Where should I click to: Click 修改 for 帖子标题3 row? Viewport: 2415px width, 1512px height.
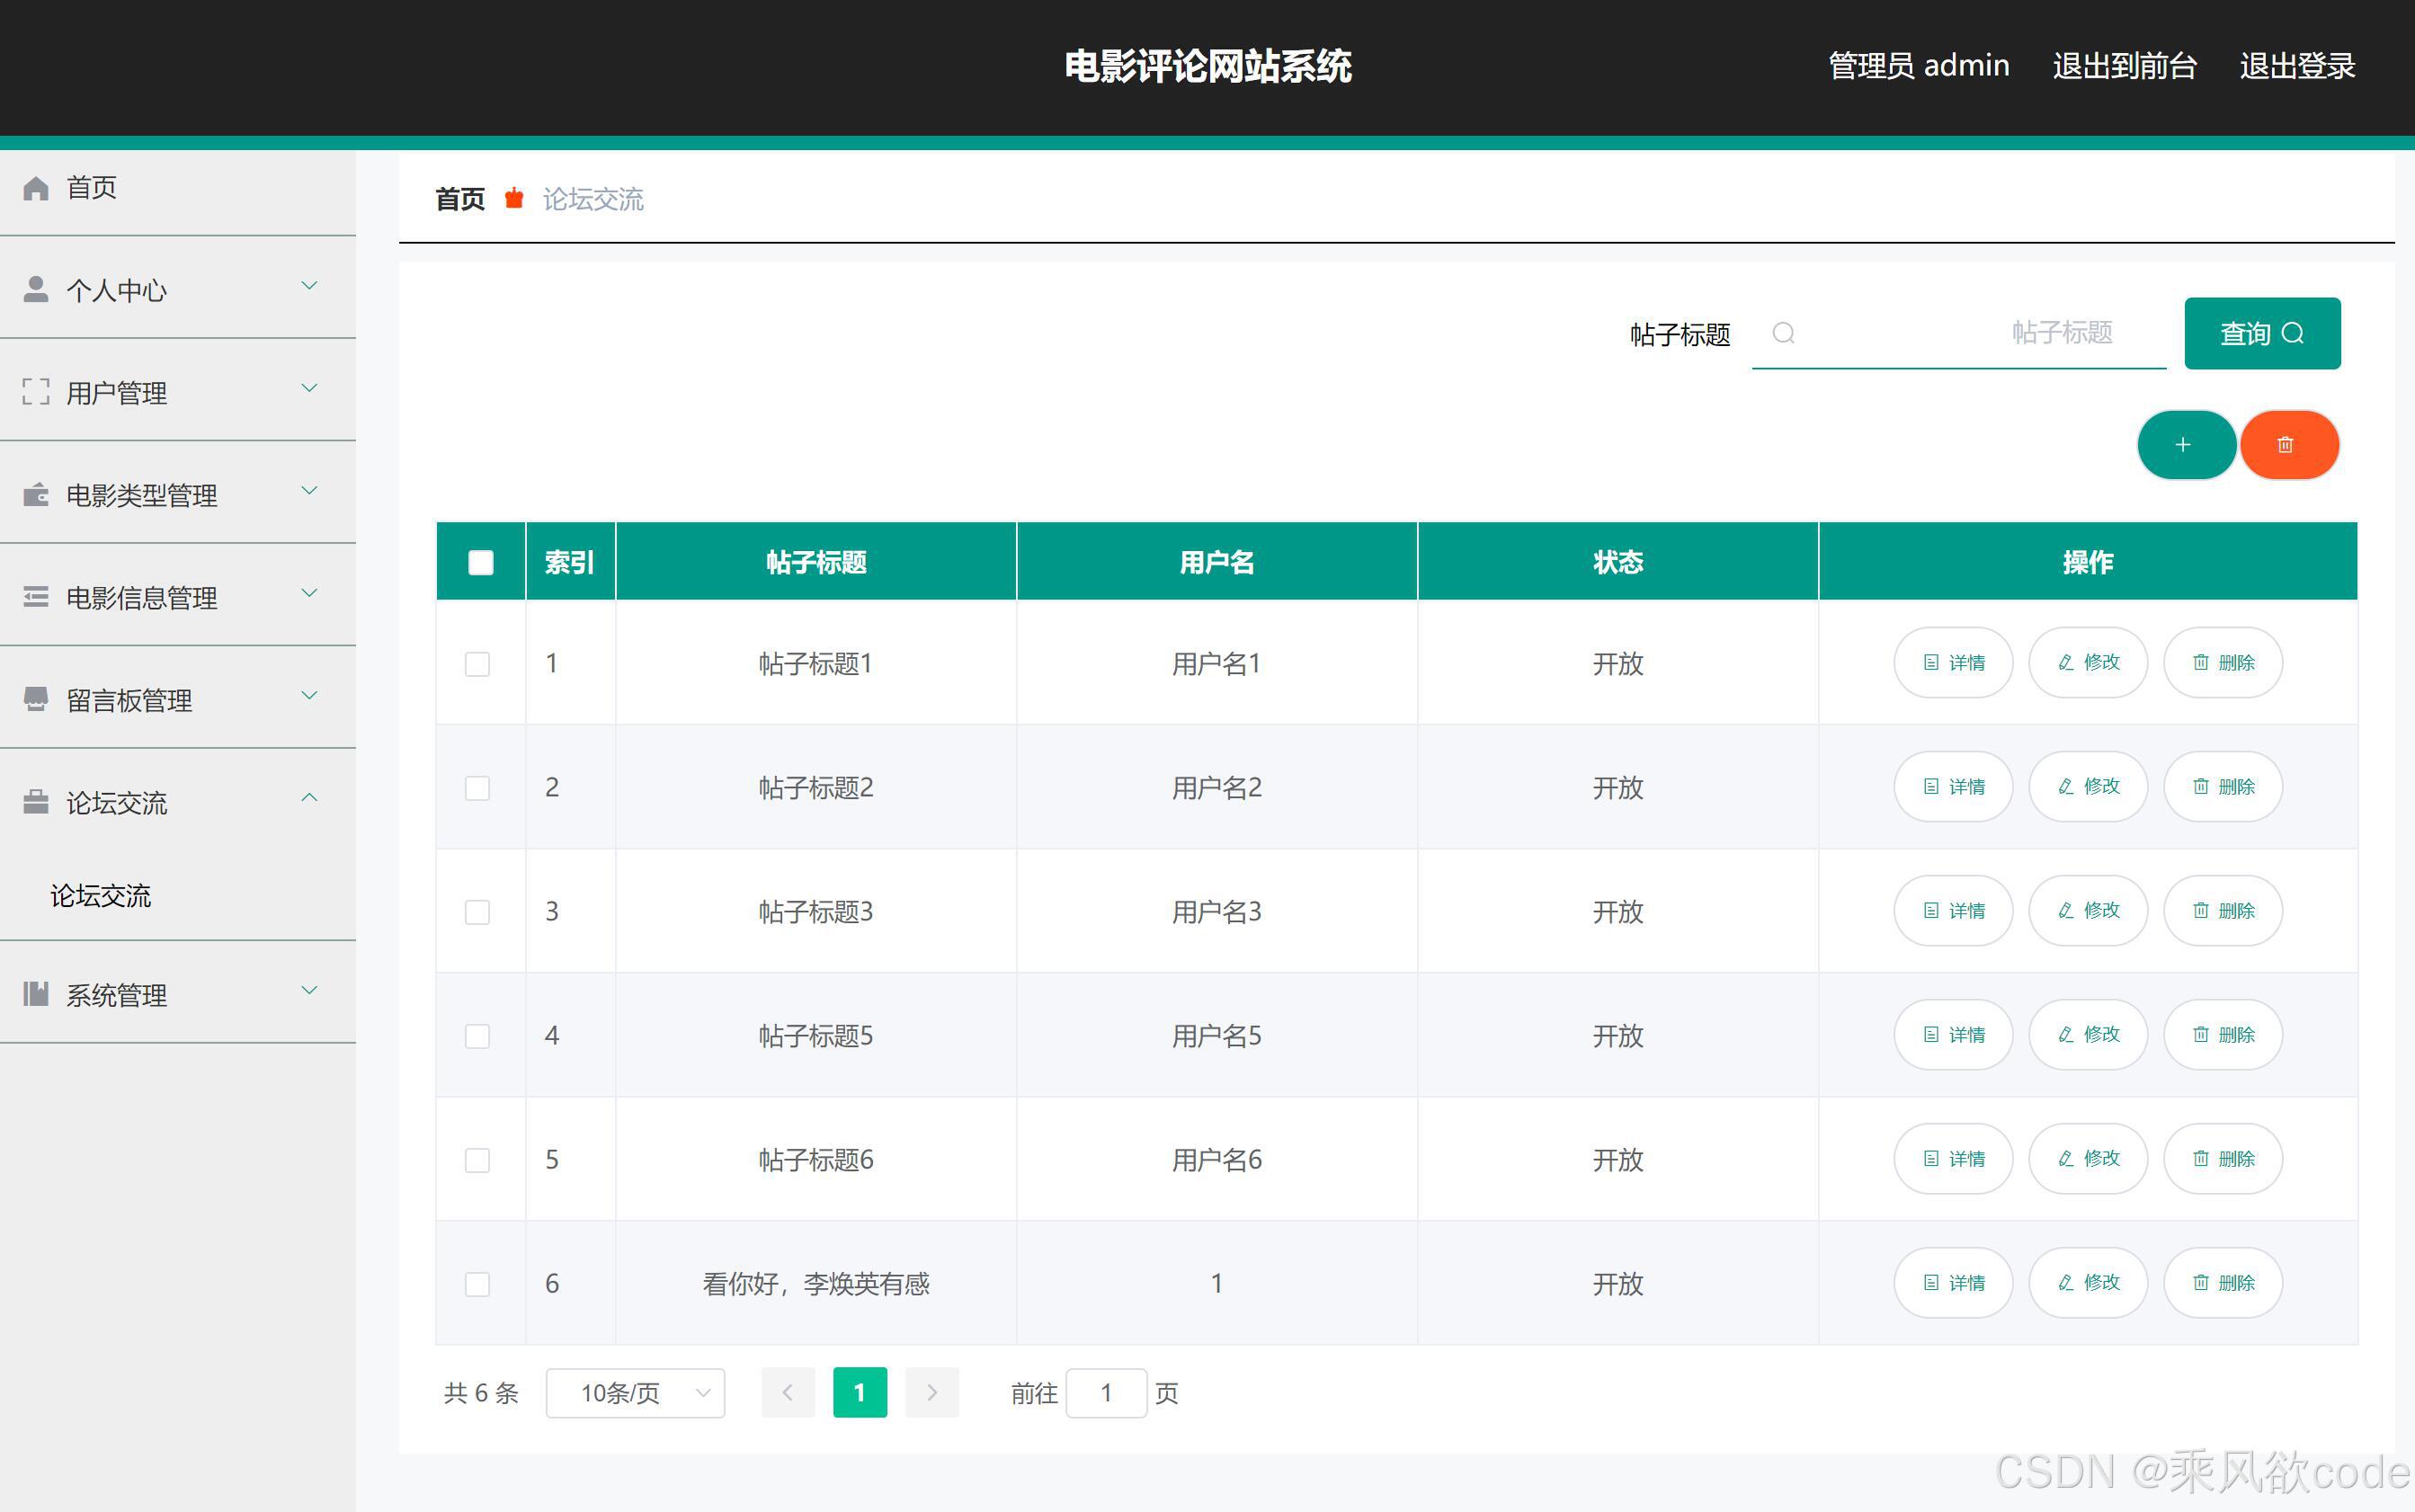[2087, 911]
